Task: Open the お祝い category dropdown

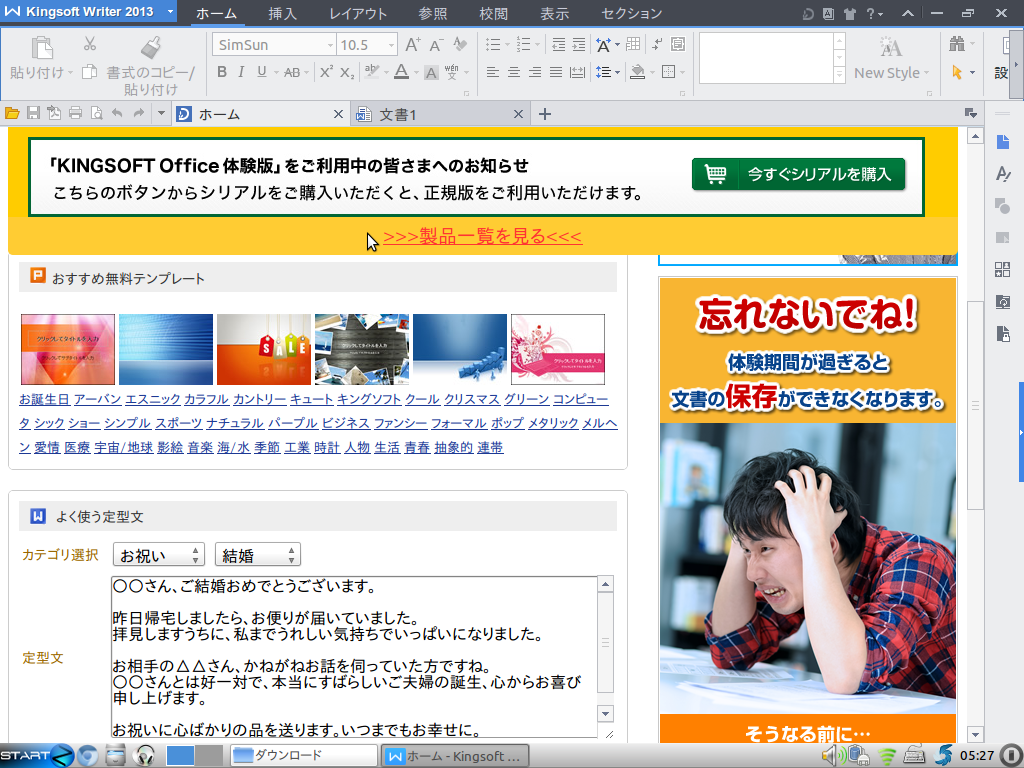Action: 159,555
